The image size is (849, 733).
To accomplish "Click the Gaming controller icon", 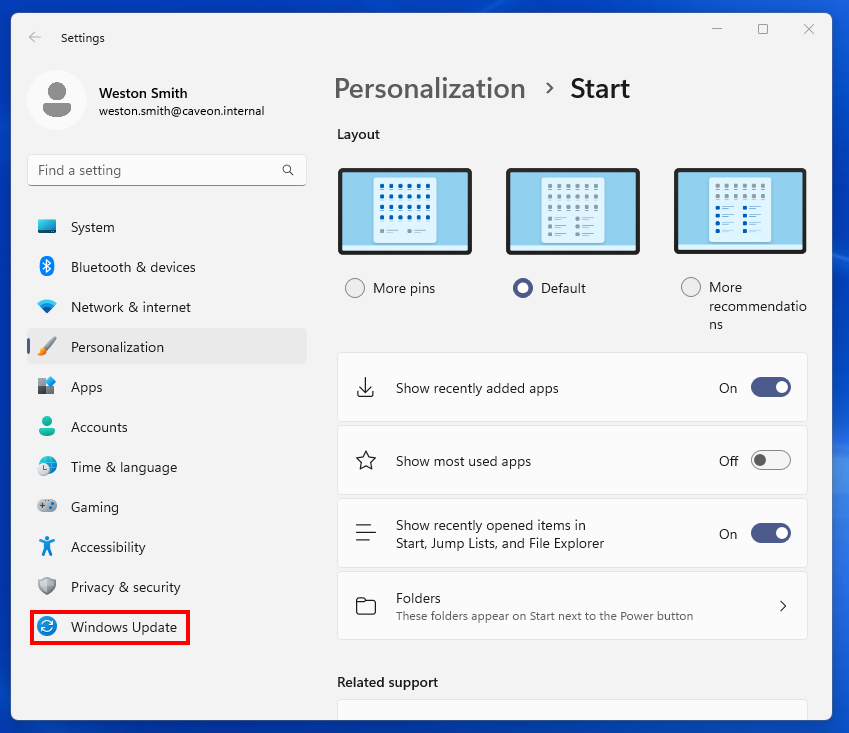I will 47,506.
